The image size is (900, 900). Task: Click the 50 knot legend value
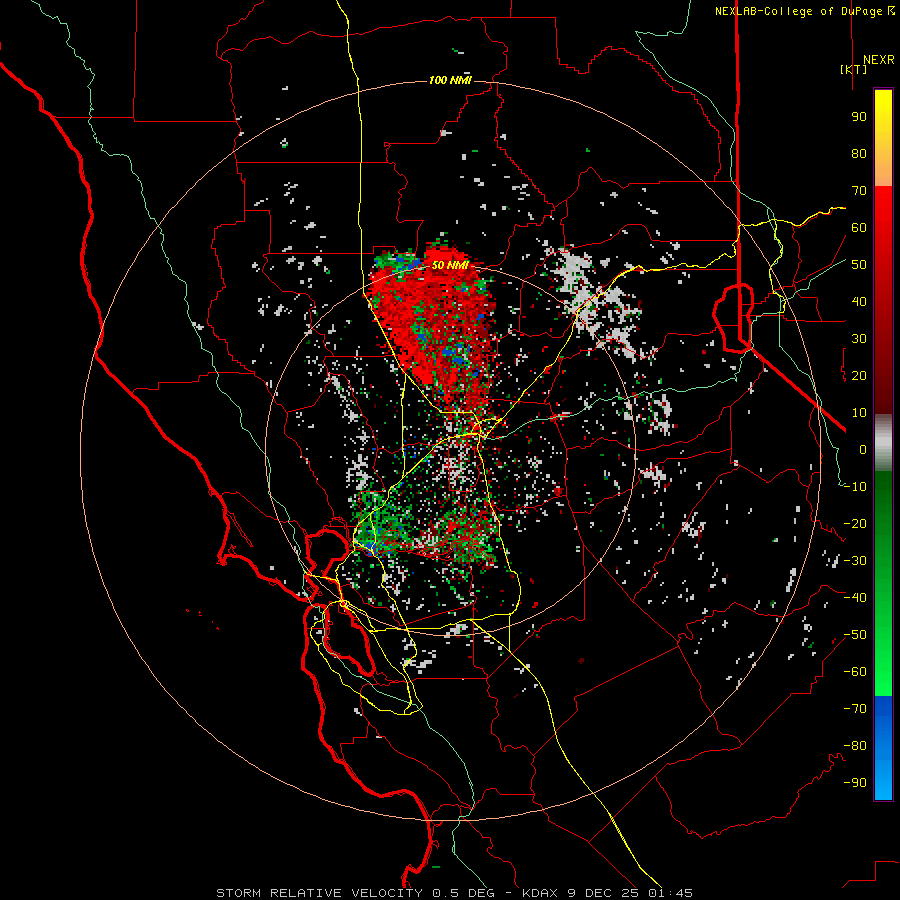point(859,265)
